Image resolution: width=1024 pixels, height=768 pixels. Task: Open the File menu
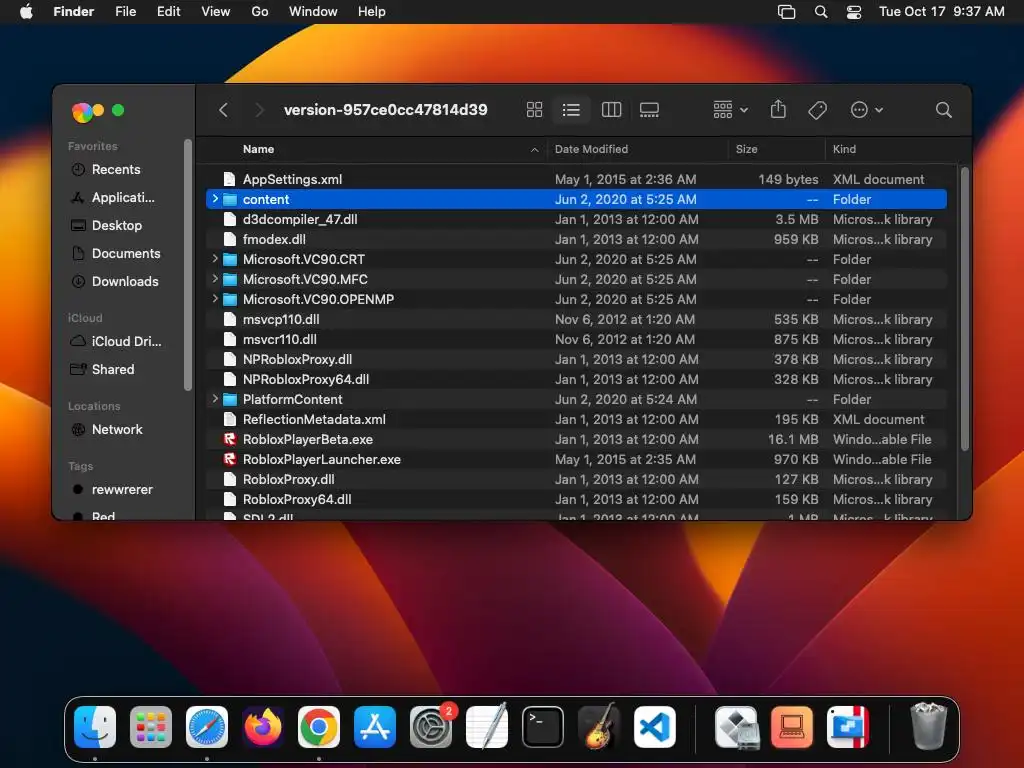coord(125,12)
